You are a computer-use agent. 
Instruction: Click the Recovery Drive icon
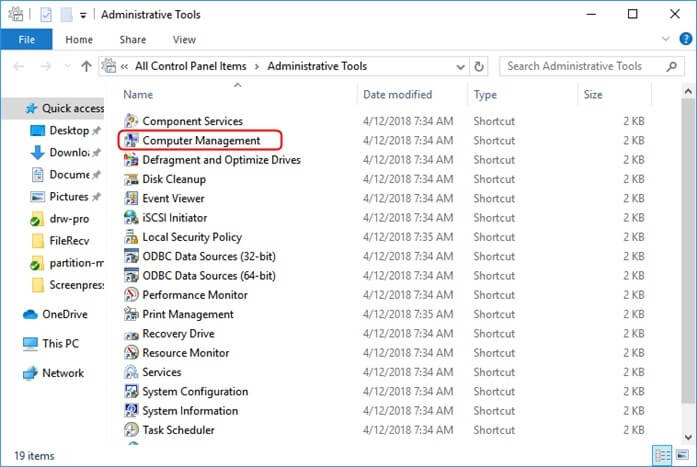(x=131, y=334)
